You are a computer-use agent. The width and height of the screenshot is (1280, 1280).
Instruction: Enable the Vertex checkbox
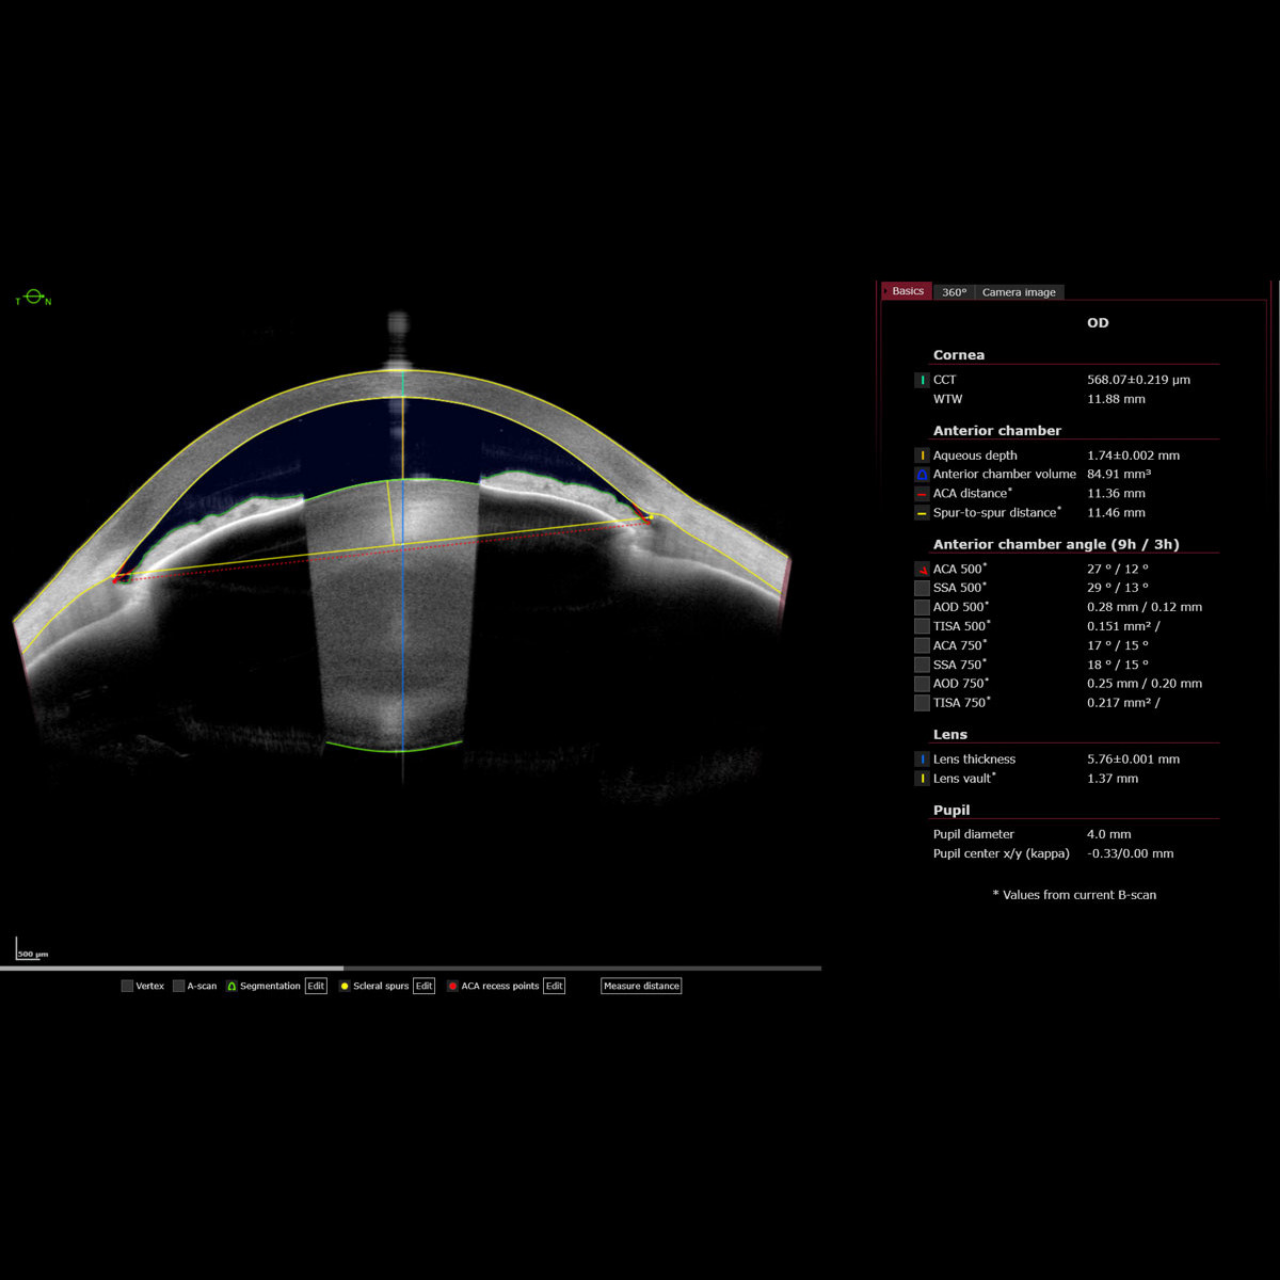[x=127, y=986]
